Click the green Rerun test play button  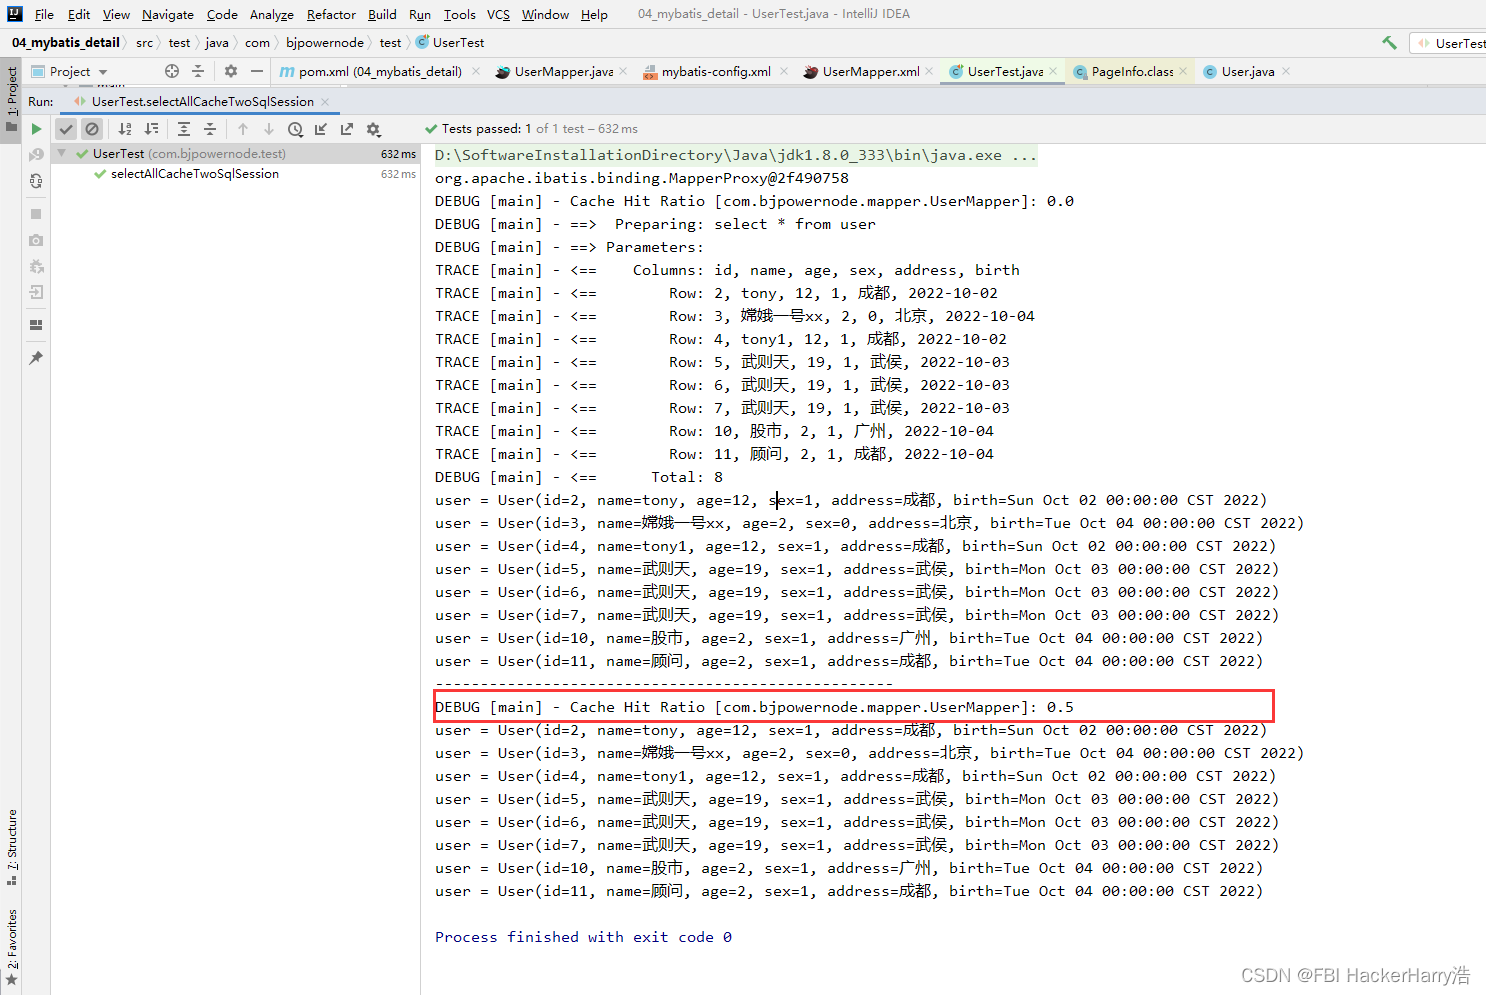click(36, 129)
